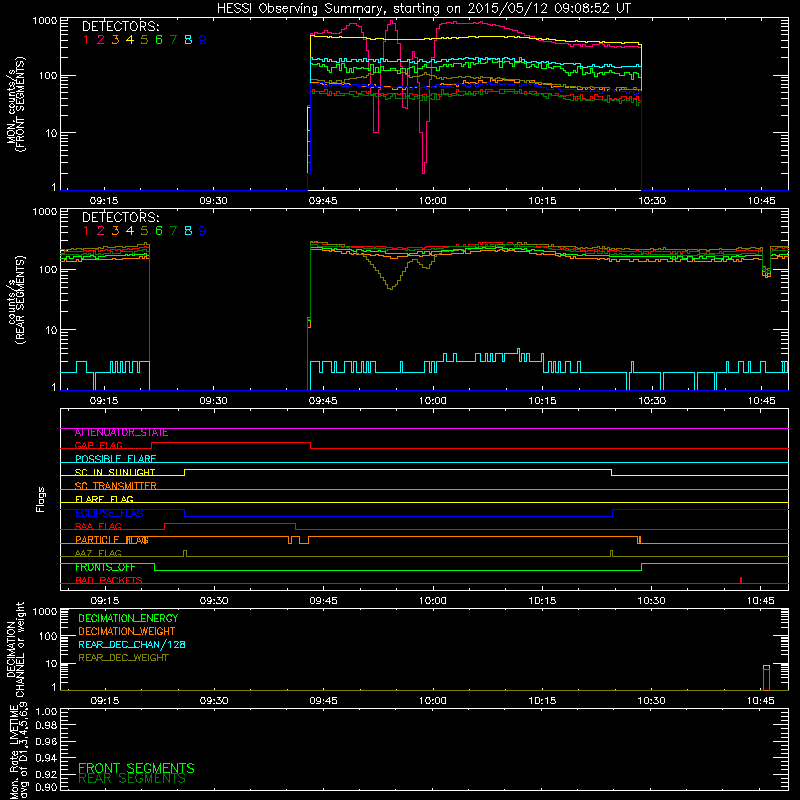The image size is (800, 800).
Task: Select detector 7 in the front segments legend
Action: pyautogui.click(x=173, y=40)
